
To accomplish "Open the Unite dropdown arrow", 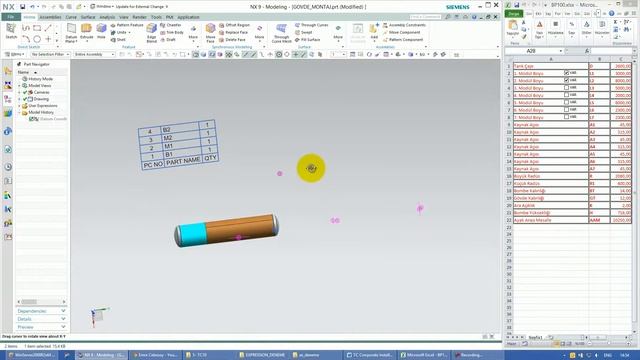I will click(129, 32).
